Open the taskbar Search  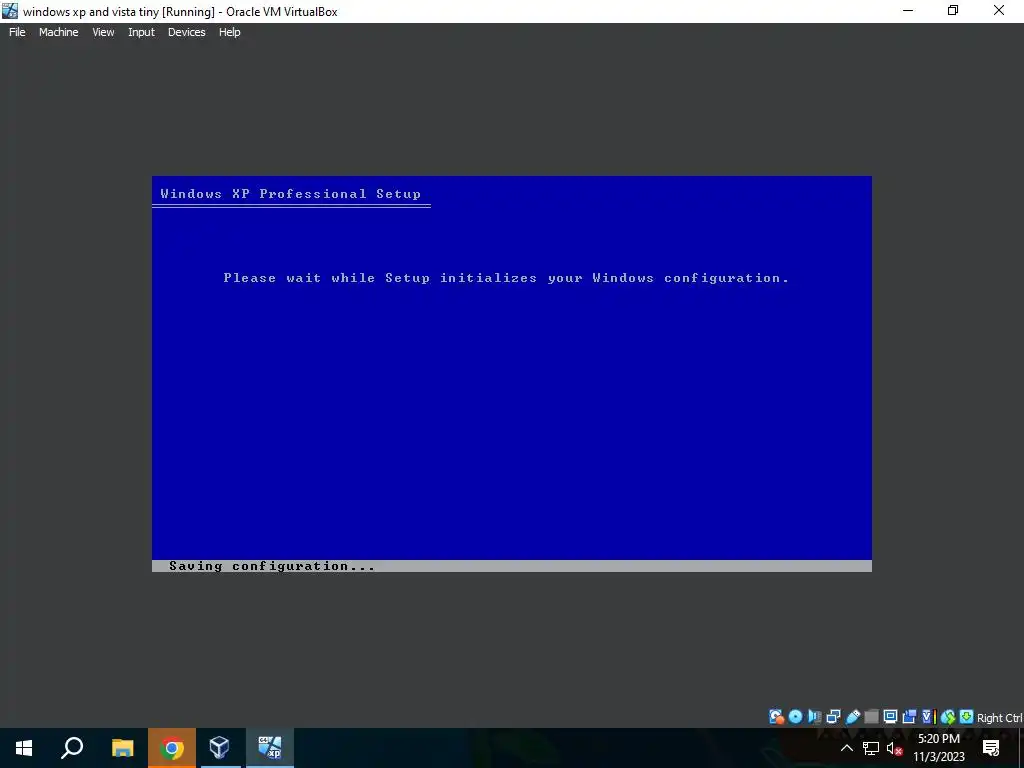point(72,748)
